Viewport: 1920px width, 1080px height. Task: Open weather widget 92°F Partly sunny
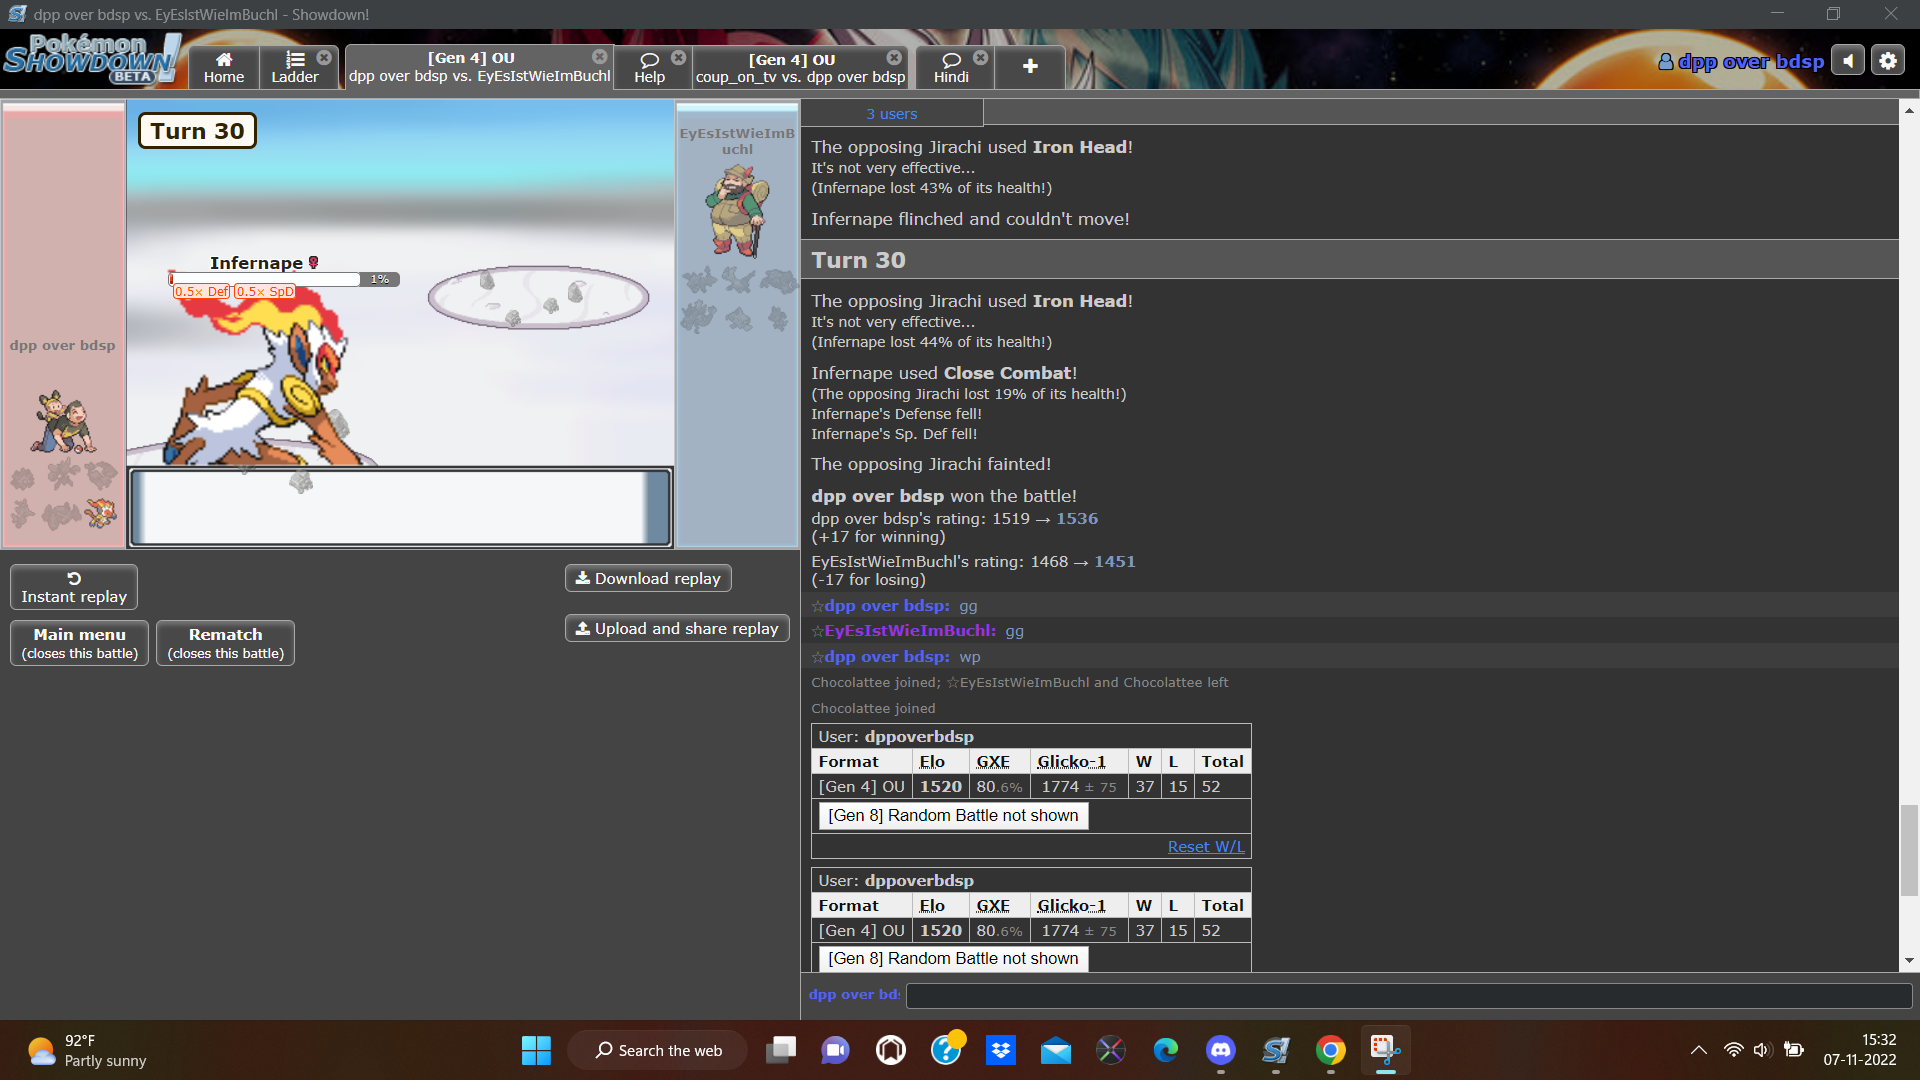[88, 1050]
